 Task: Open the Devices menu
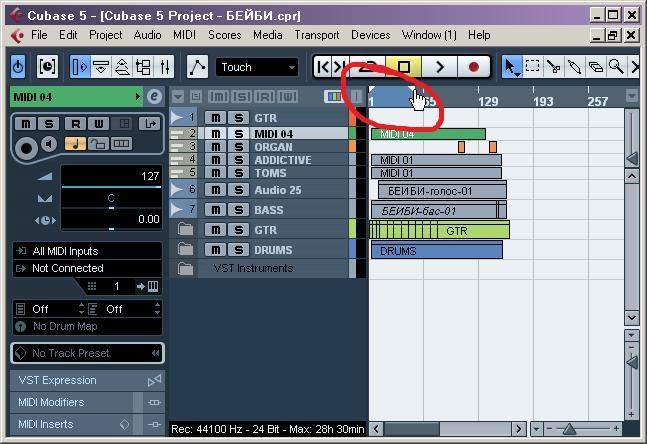[x=371, y=35]
